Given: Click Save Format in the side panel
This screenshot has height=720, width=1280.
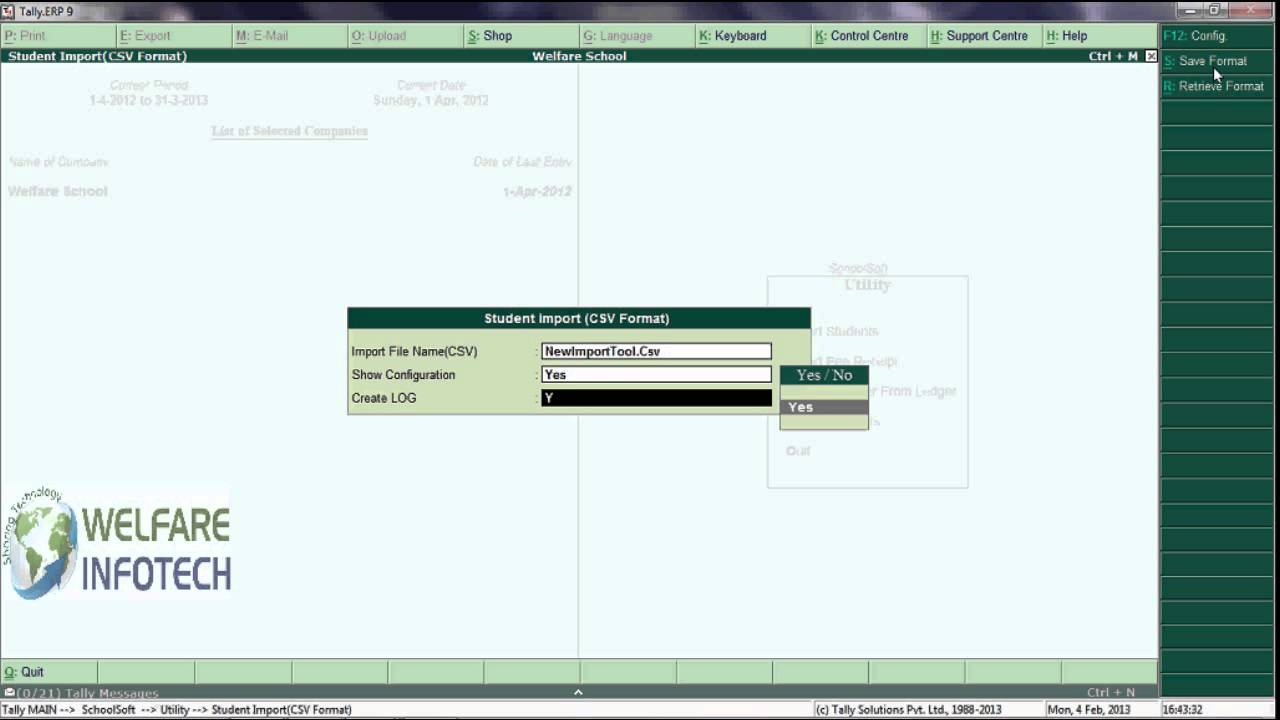Looking at the screenshot, I should 1217,61.
